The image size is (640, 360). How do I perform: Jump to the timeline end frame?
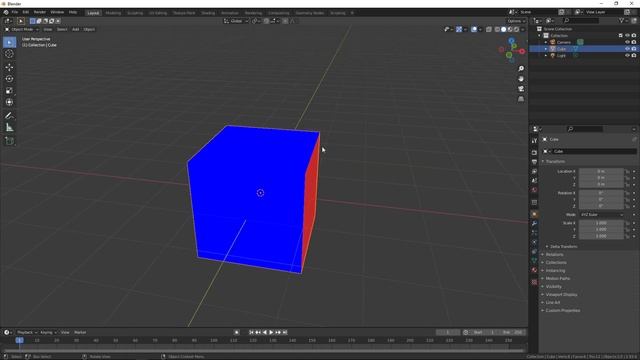[285, 333]
